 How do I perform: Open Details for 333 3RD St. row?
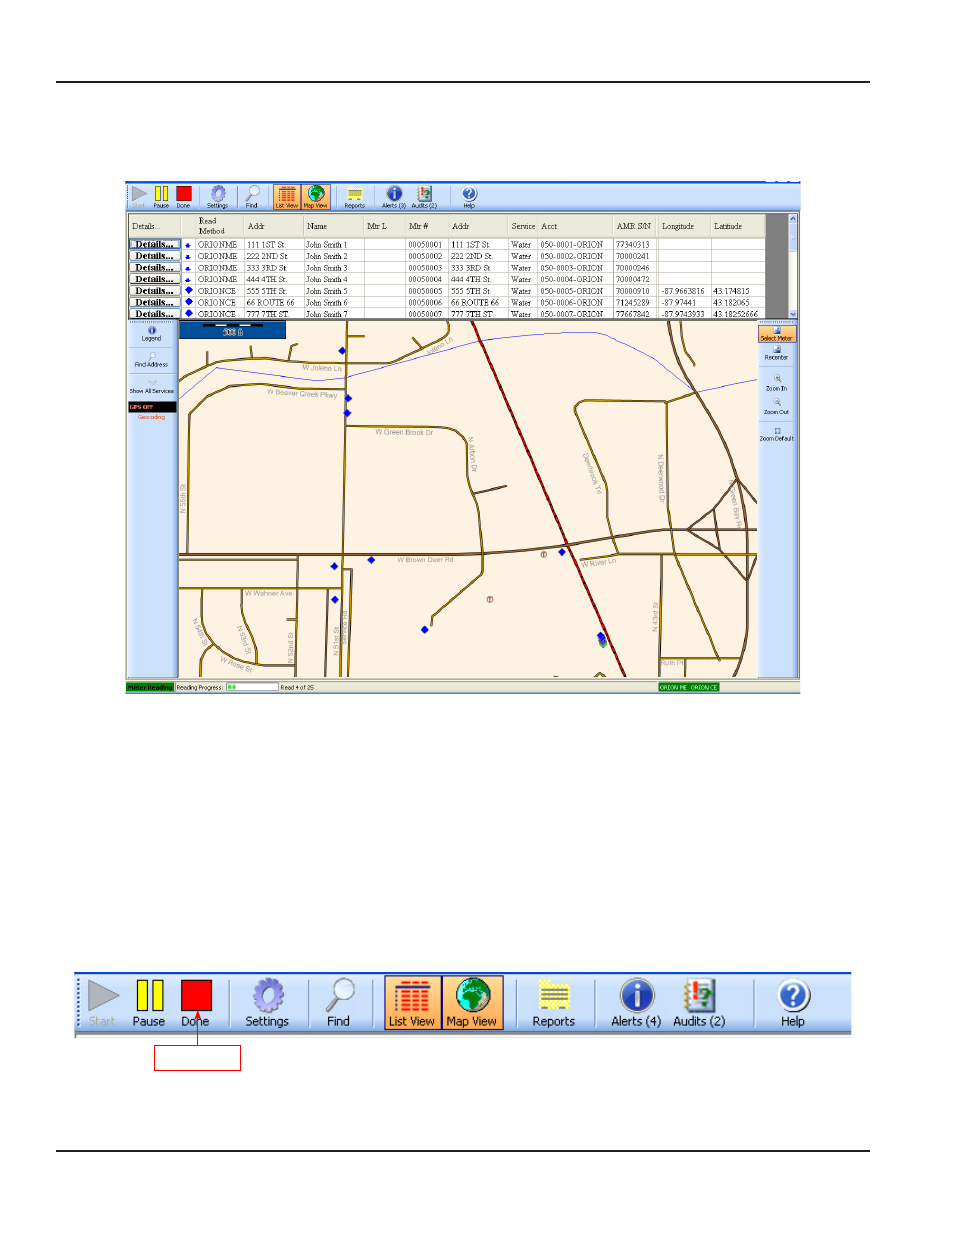click(154, 268)
